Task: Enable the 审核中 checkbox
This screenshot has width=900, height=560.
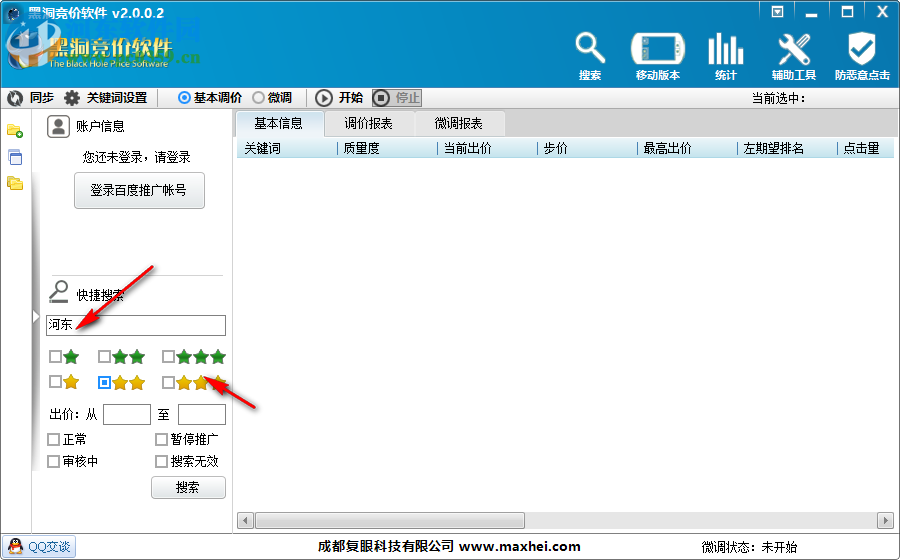Action: coord(53,461)
